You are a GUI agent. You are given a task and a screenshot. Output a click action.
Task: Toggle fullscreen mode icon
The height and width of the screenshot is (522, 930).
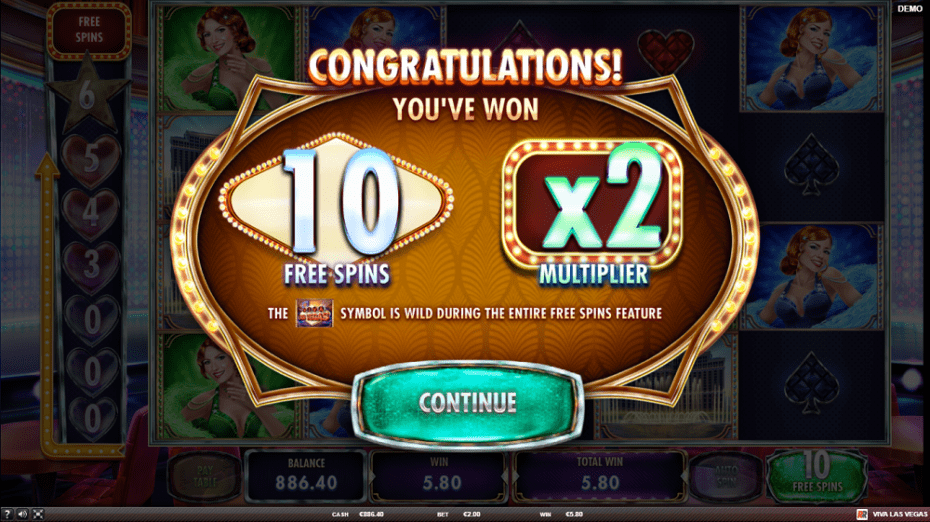click(38, 514)
